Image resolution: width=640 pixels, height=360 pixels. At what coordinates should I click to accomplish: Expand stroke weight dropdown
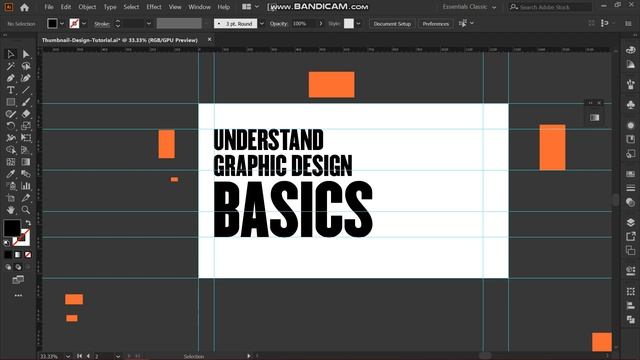tap(149, 24)
